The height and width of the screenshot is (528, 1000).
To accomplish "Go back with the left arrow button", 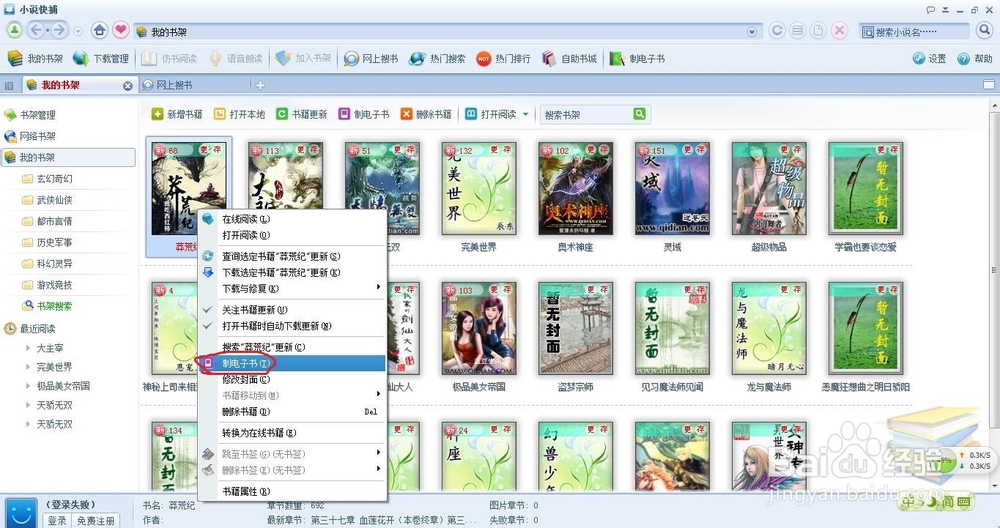I will click(x=37, y=30).
